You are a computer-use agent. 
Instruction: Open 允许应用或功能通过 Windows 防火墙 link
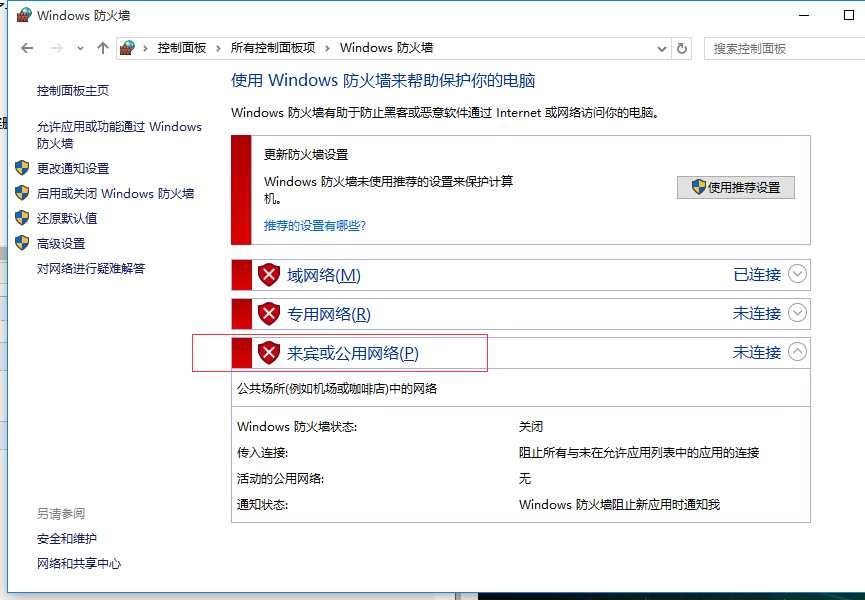(x=119, y=135)
